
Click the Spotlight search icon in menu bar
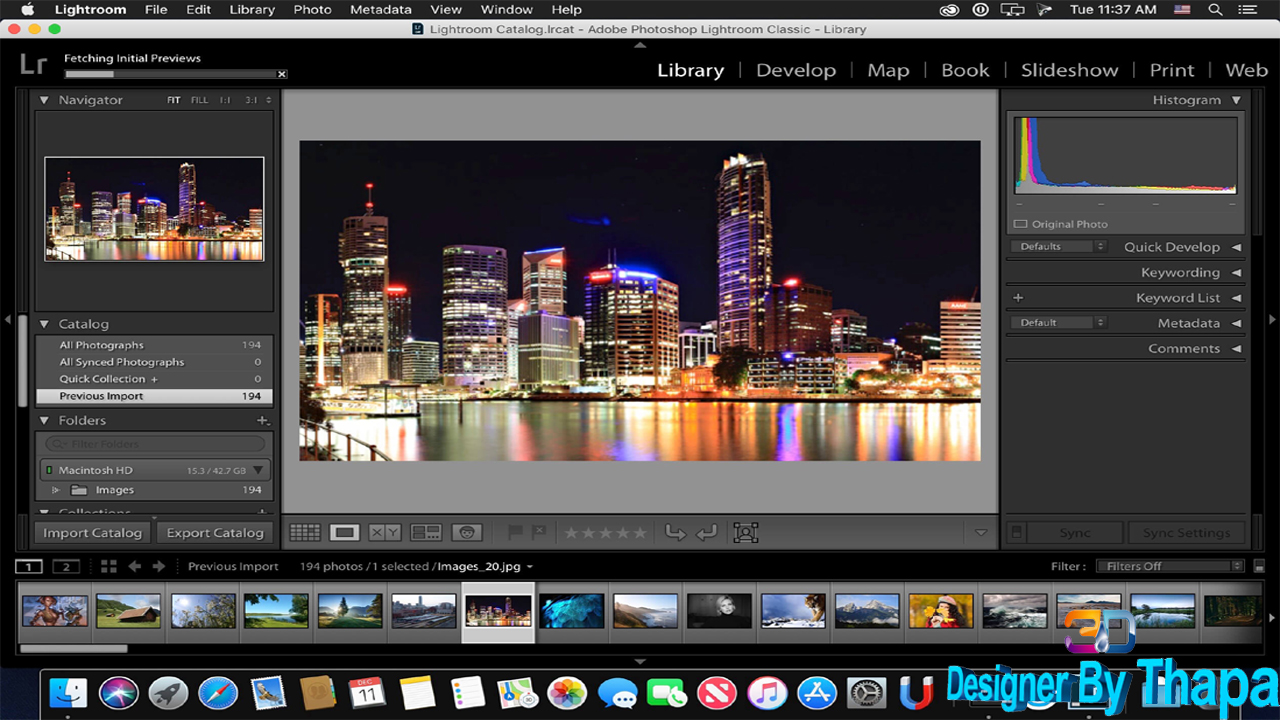click(x=1215, y=10)
